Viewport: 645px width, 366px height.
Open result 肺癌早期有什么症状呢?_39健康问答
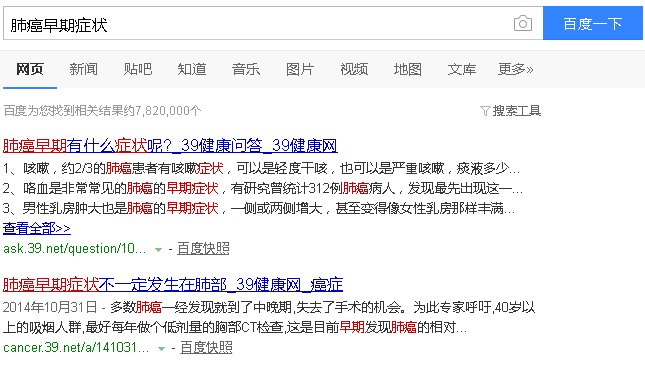pos(170,146)
